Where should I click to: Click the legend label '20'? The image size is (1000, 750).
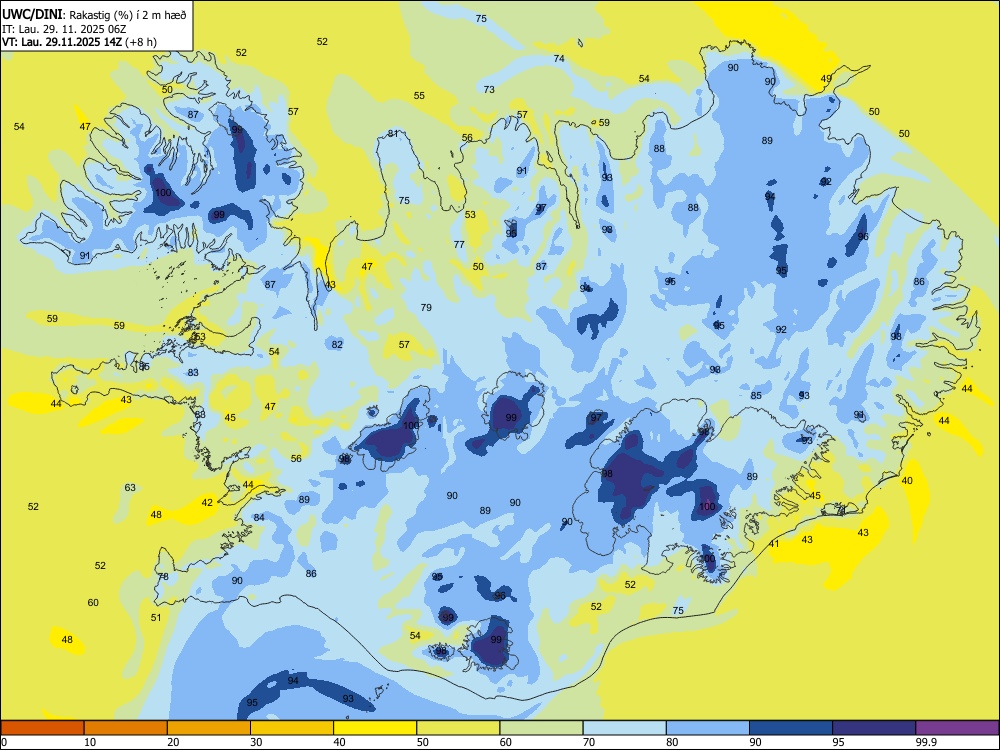pyautogui.click(x=173, y=742)
